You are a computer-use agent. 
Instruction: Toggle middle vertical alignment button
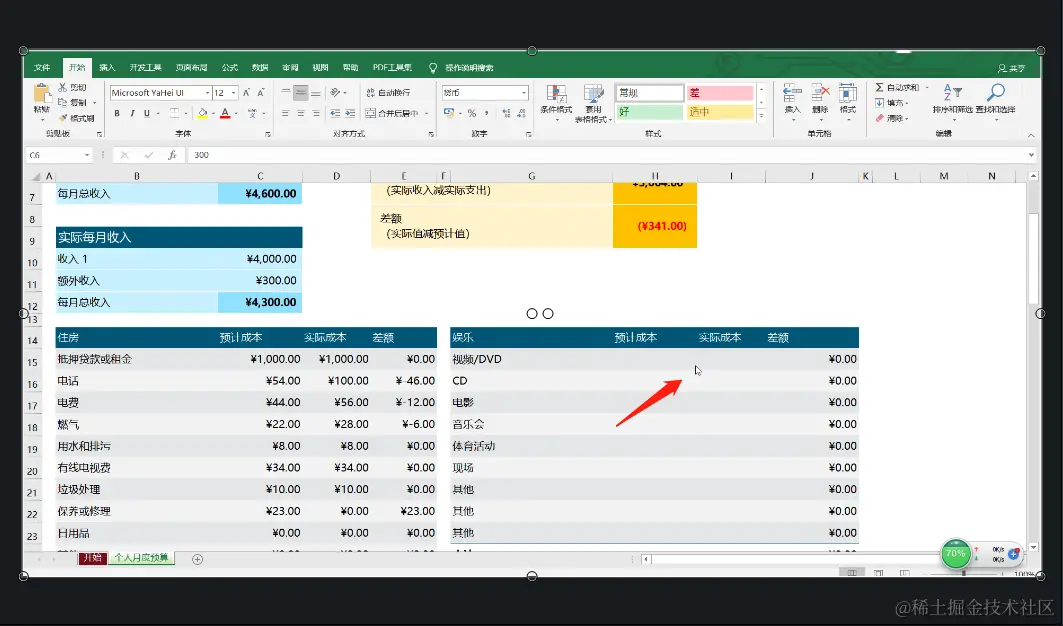(x=300, y=92)
